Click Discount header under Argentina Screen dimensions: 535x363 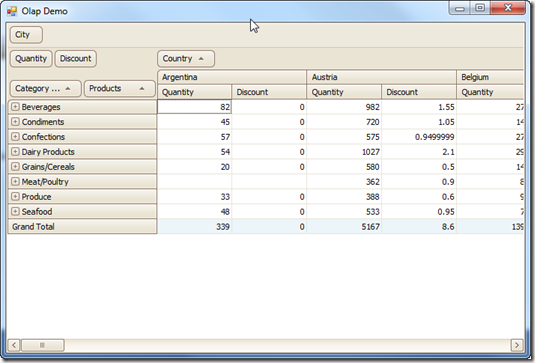click(269, 92)
